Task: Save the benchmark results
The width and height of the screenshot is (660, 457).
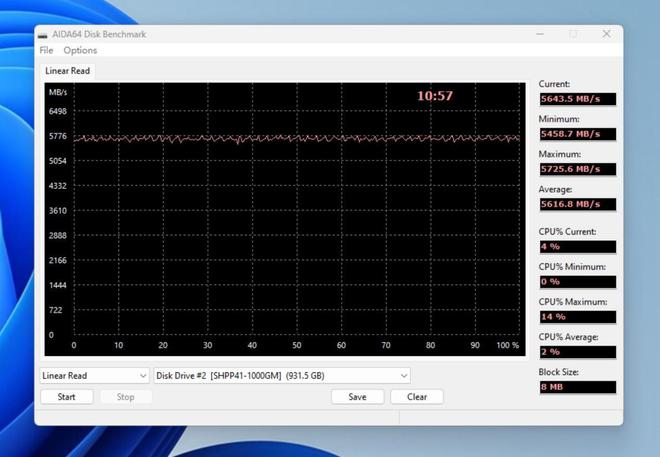Action: pyautogui.click(x=357, y=397)
